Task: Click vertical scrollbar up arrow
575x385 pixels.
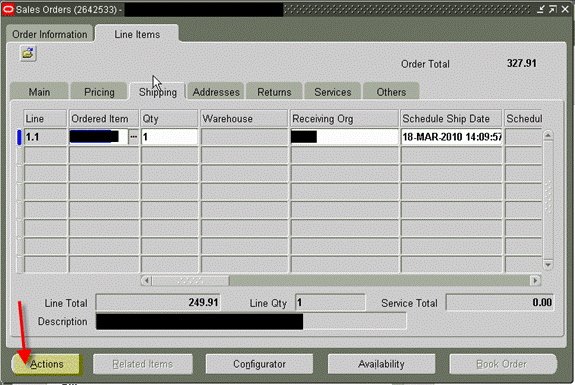Action: (x=548, y=136)
